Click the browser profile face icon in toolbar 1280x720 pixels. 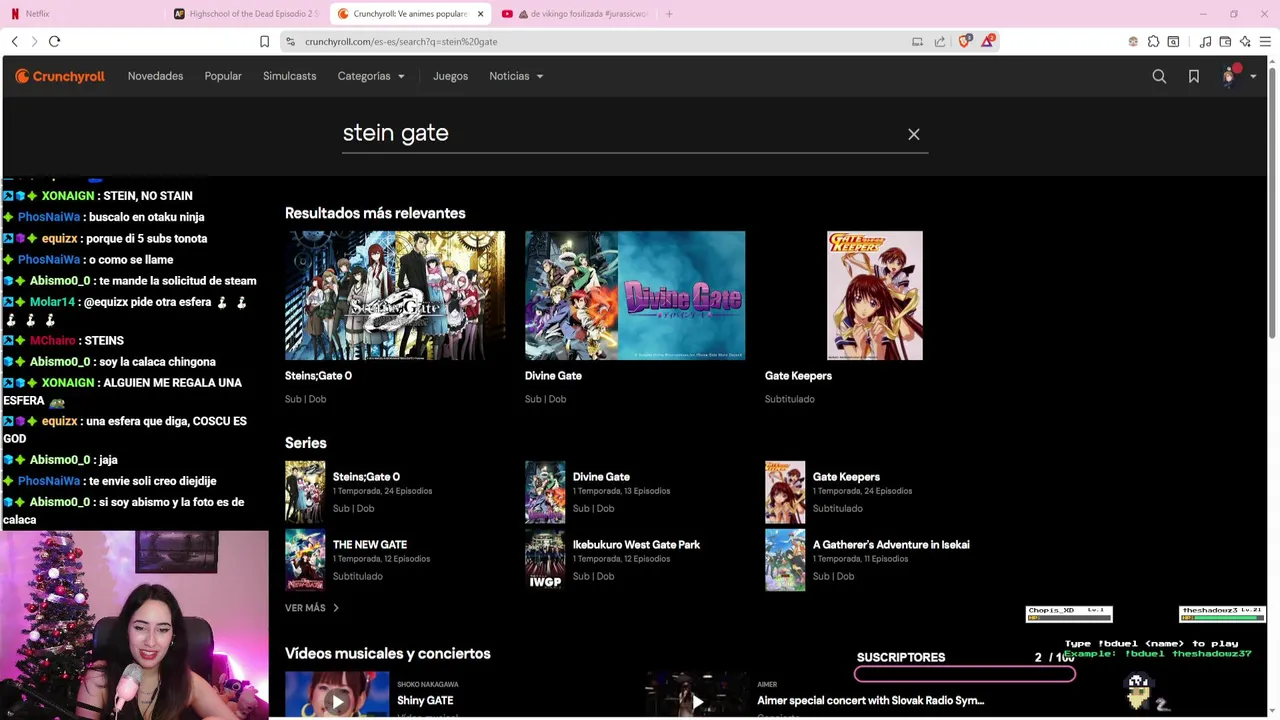click(1133, 42)
